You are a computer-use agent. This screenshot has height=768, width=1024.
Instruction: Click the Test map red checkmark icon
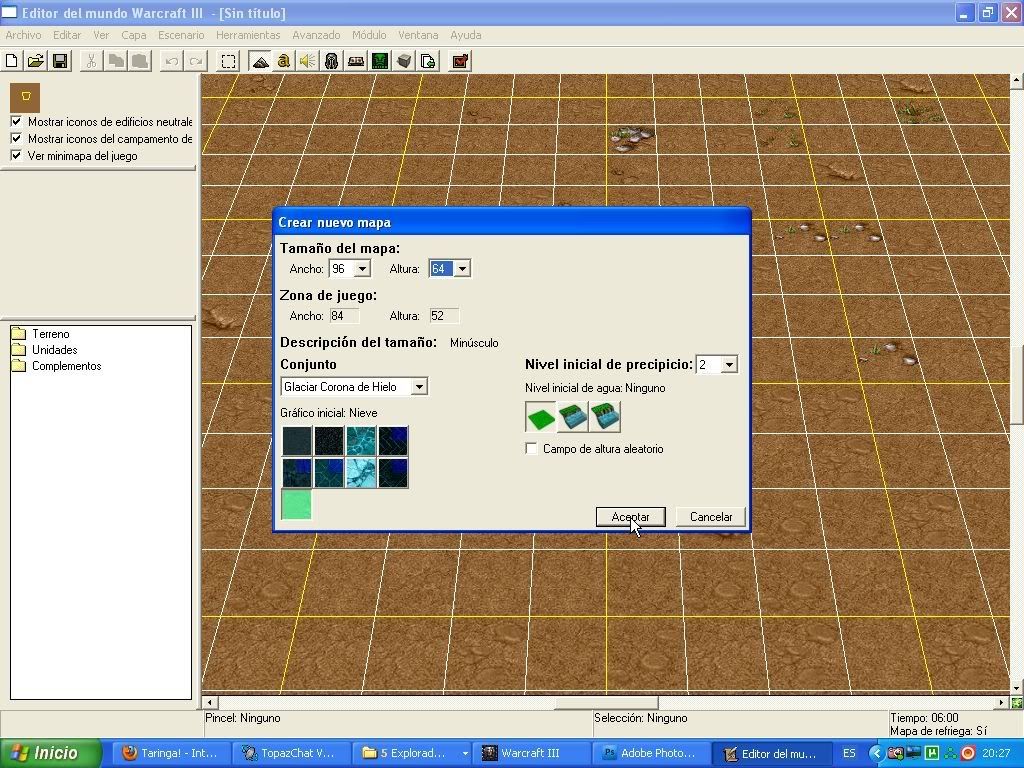[x=460, y=61]
